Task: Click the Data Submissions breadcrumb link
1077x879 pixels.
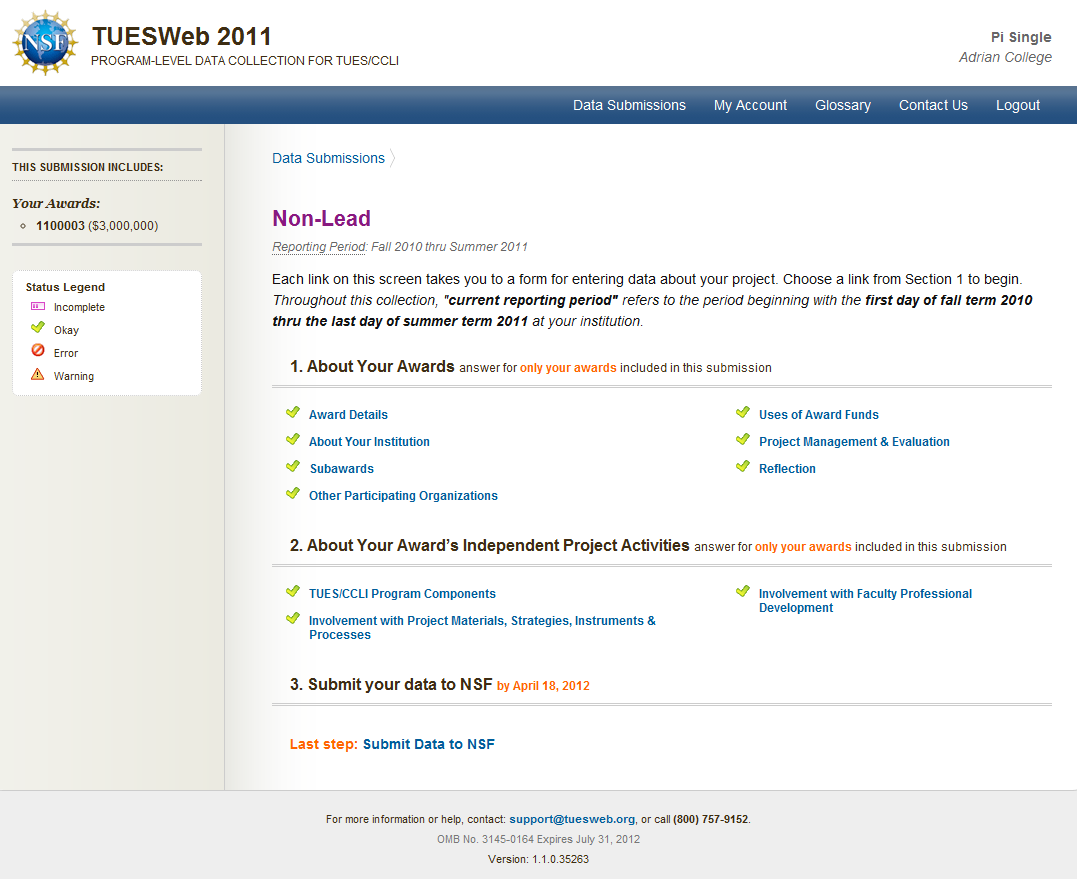Action: pyautogui.click(x=328, y=158)
